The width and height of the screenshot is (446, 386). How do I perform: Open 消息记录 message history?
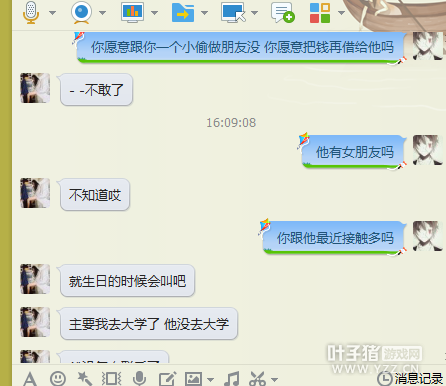tap(410, 379)
